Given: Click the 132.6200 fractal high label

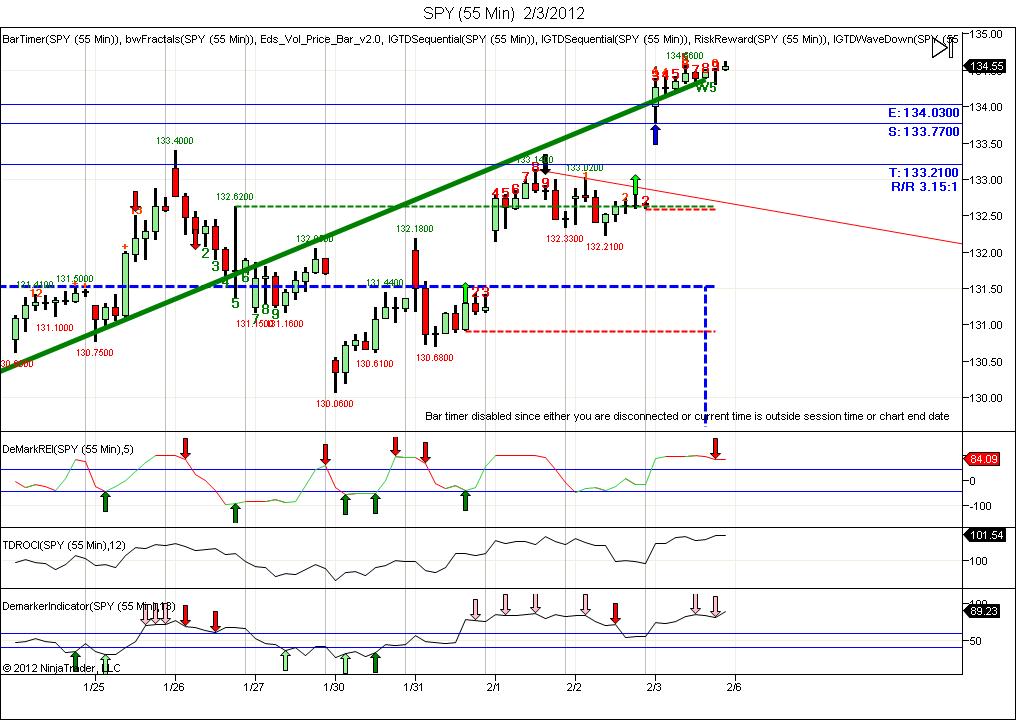Looking at the screenshot, I should pyautogui.click(x=235, y=196).
